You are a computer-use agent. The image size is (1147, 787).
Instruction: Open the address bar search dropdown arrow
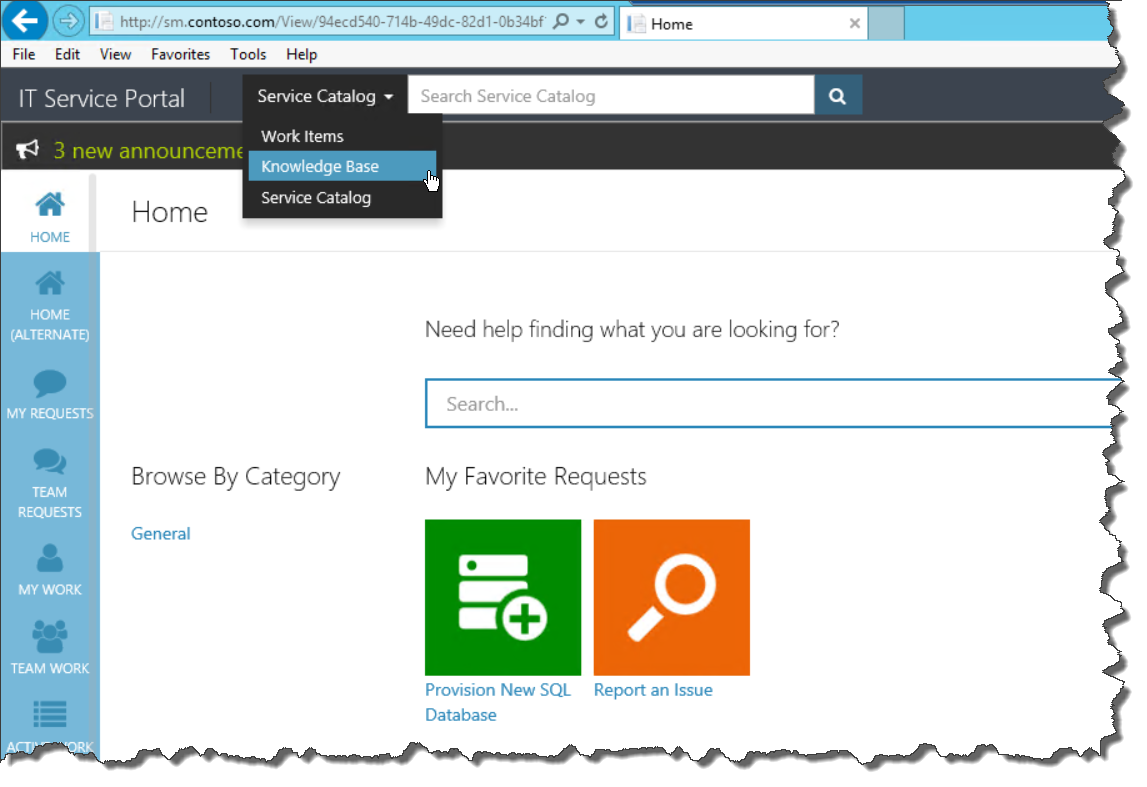581,21
